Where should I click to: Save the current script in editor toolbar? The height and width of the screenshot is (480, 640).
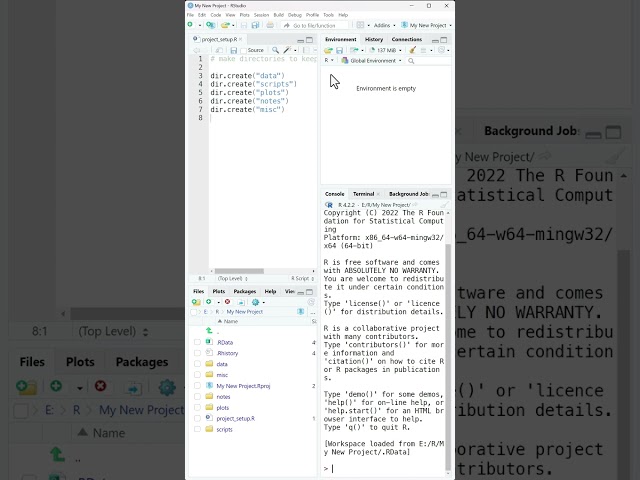click(x=233, y=50)
